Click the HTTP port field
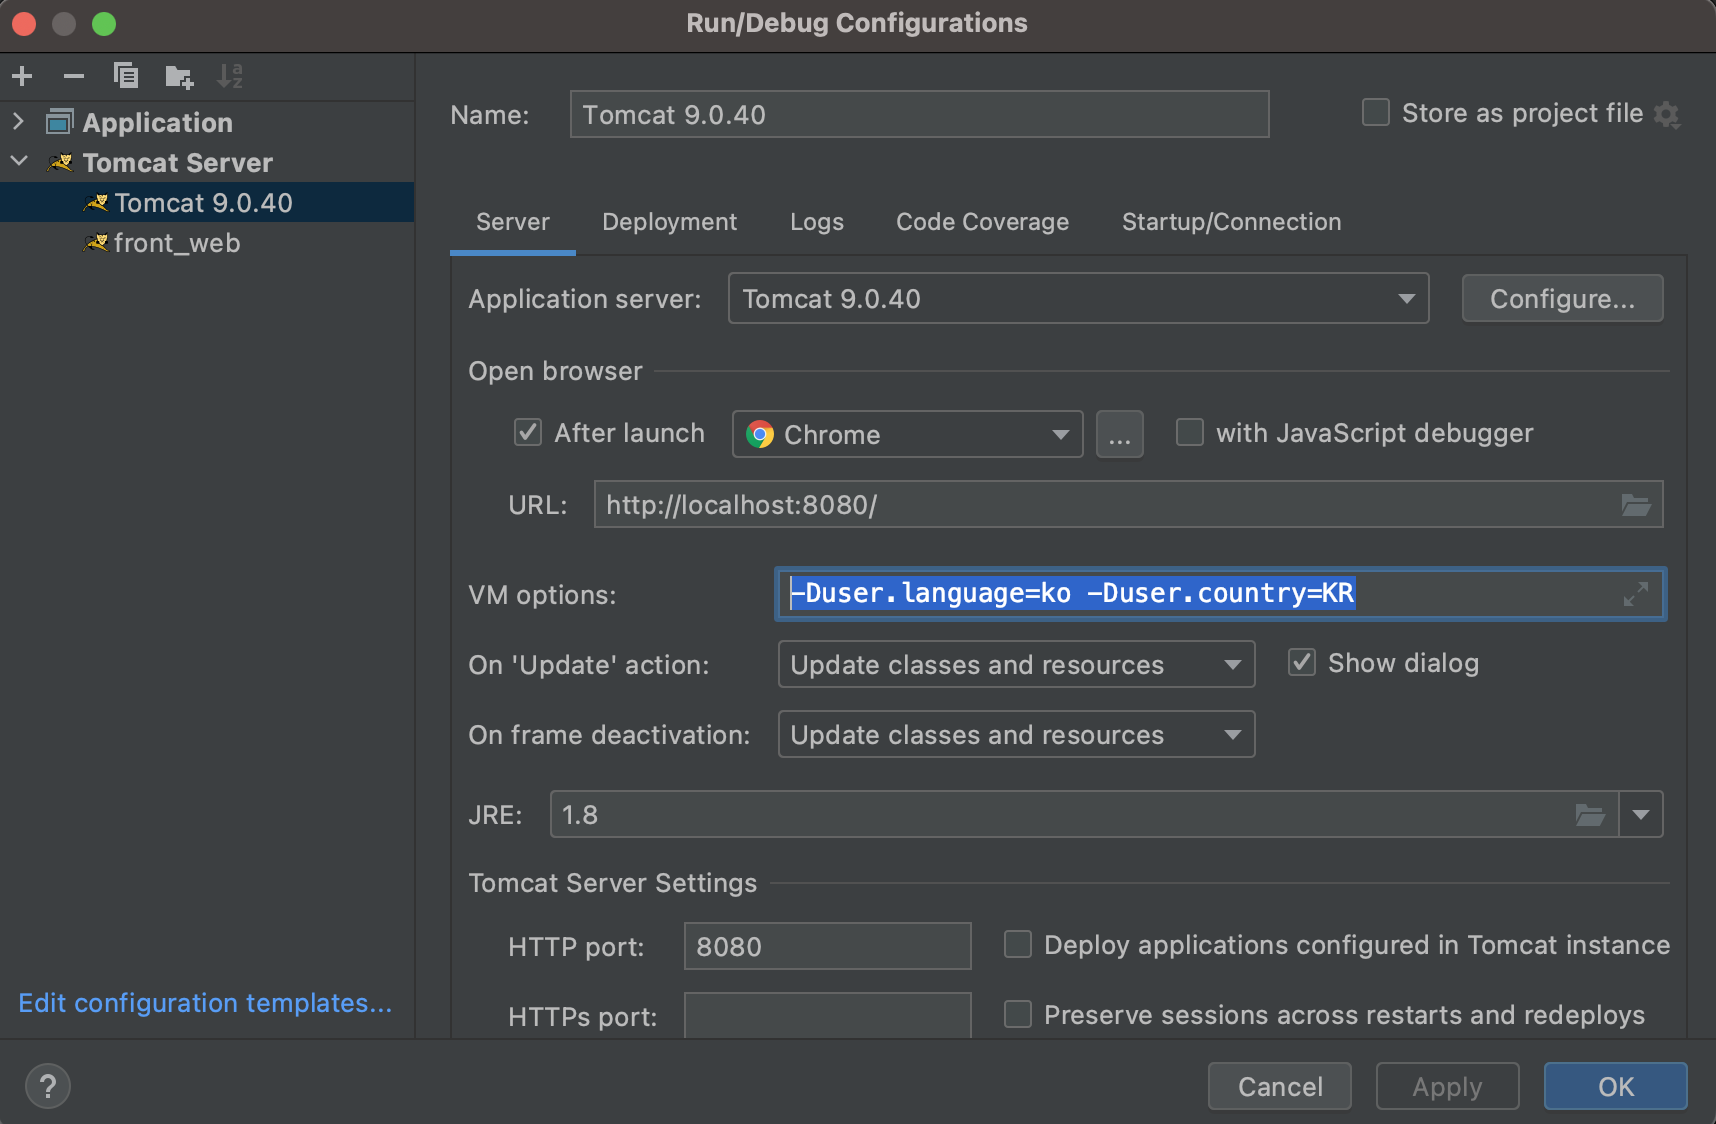Image resolution: width=1716 pixels, height=1124 pixels. pos(828,946)
